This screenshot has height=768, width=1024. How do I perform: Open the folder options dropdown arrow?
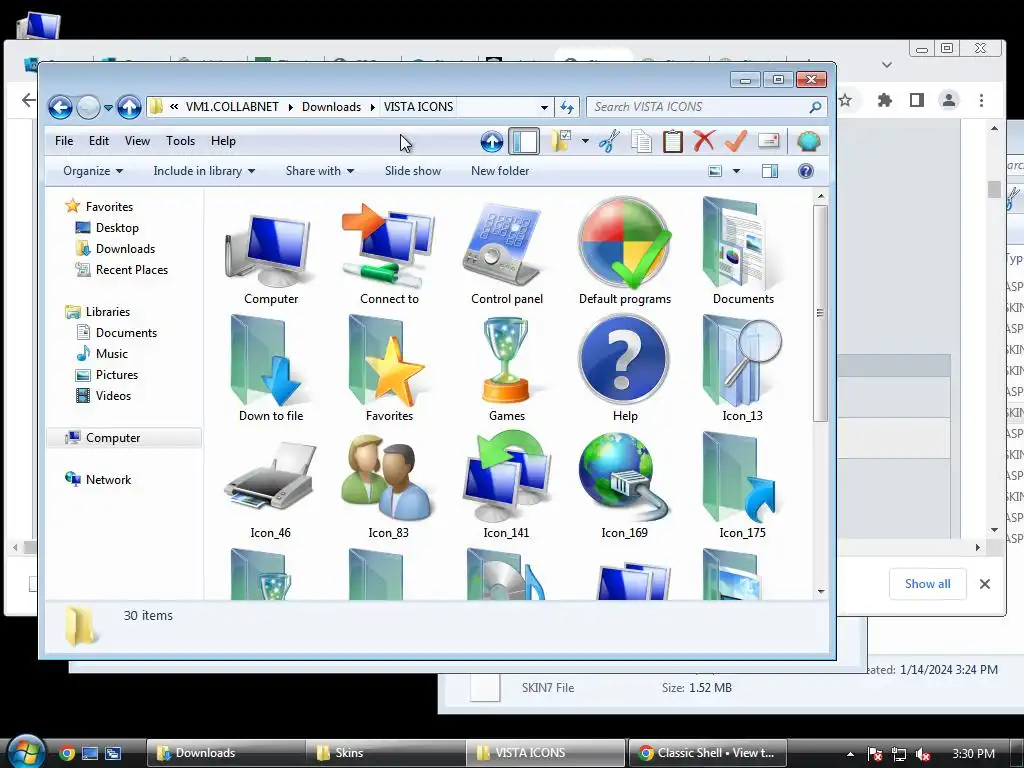tap(585, 141)
